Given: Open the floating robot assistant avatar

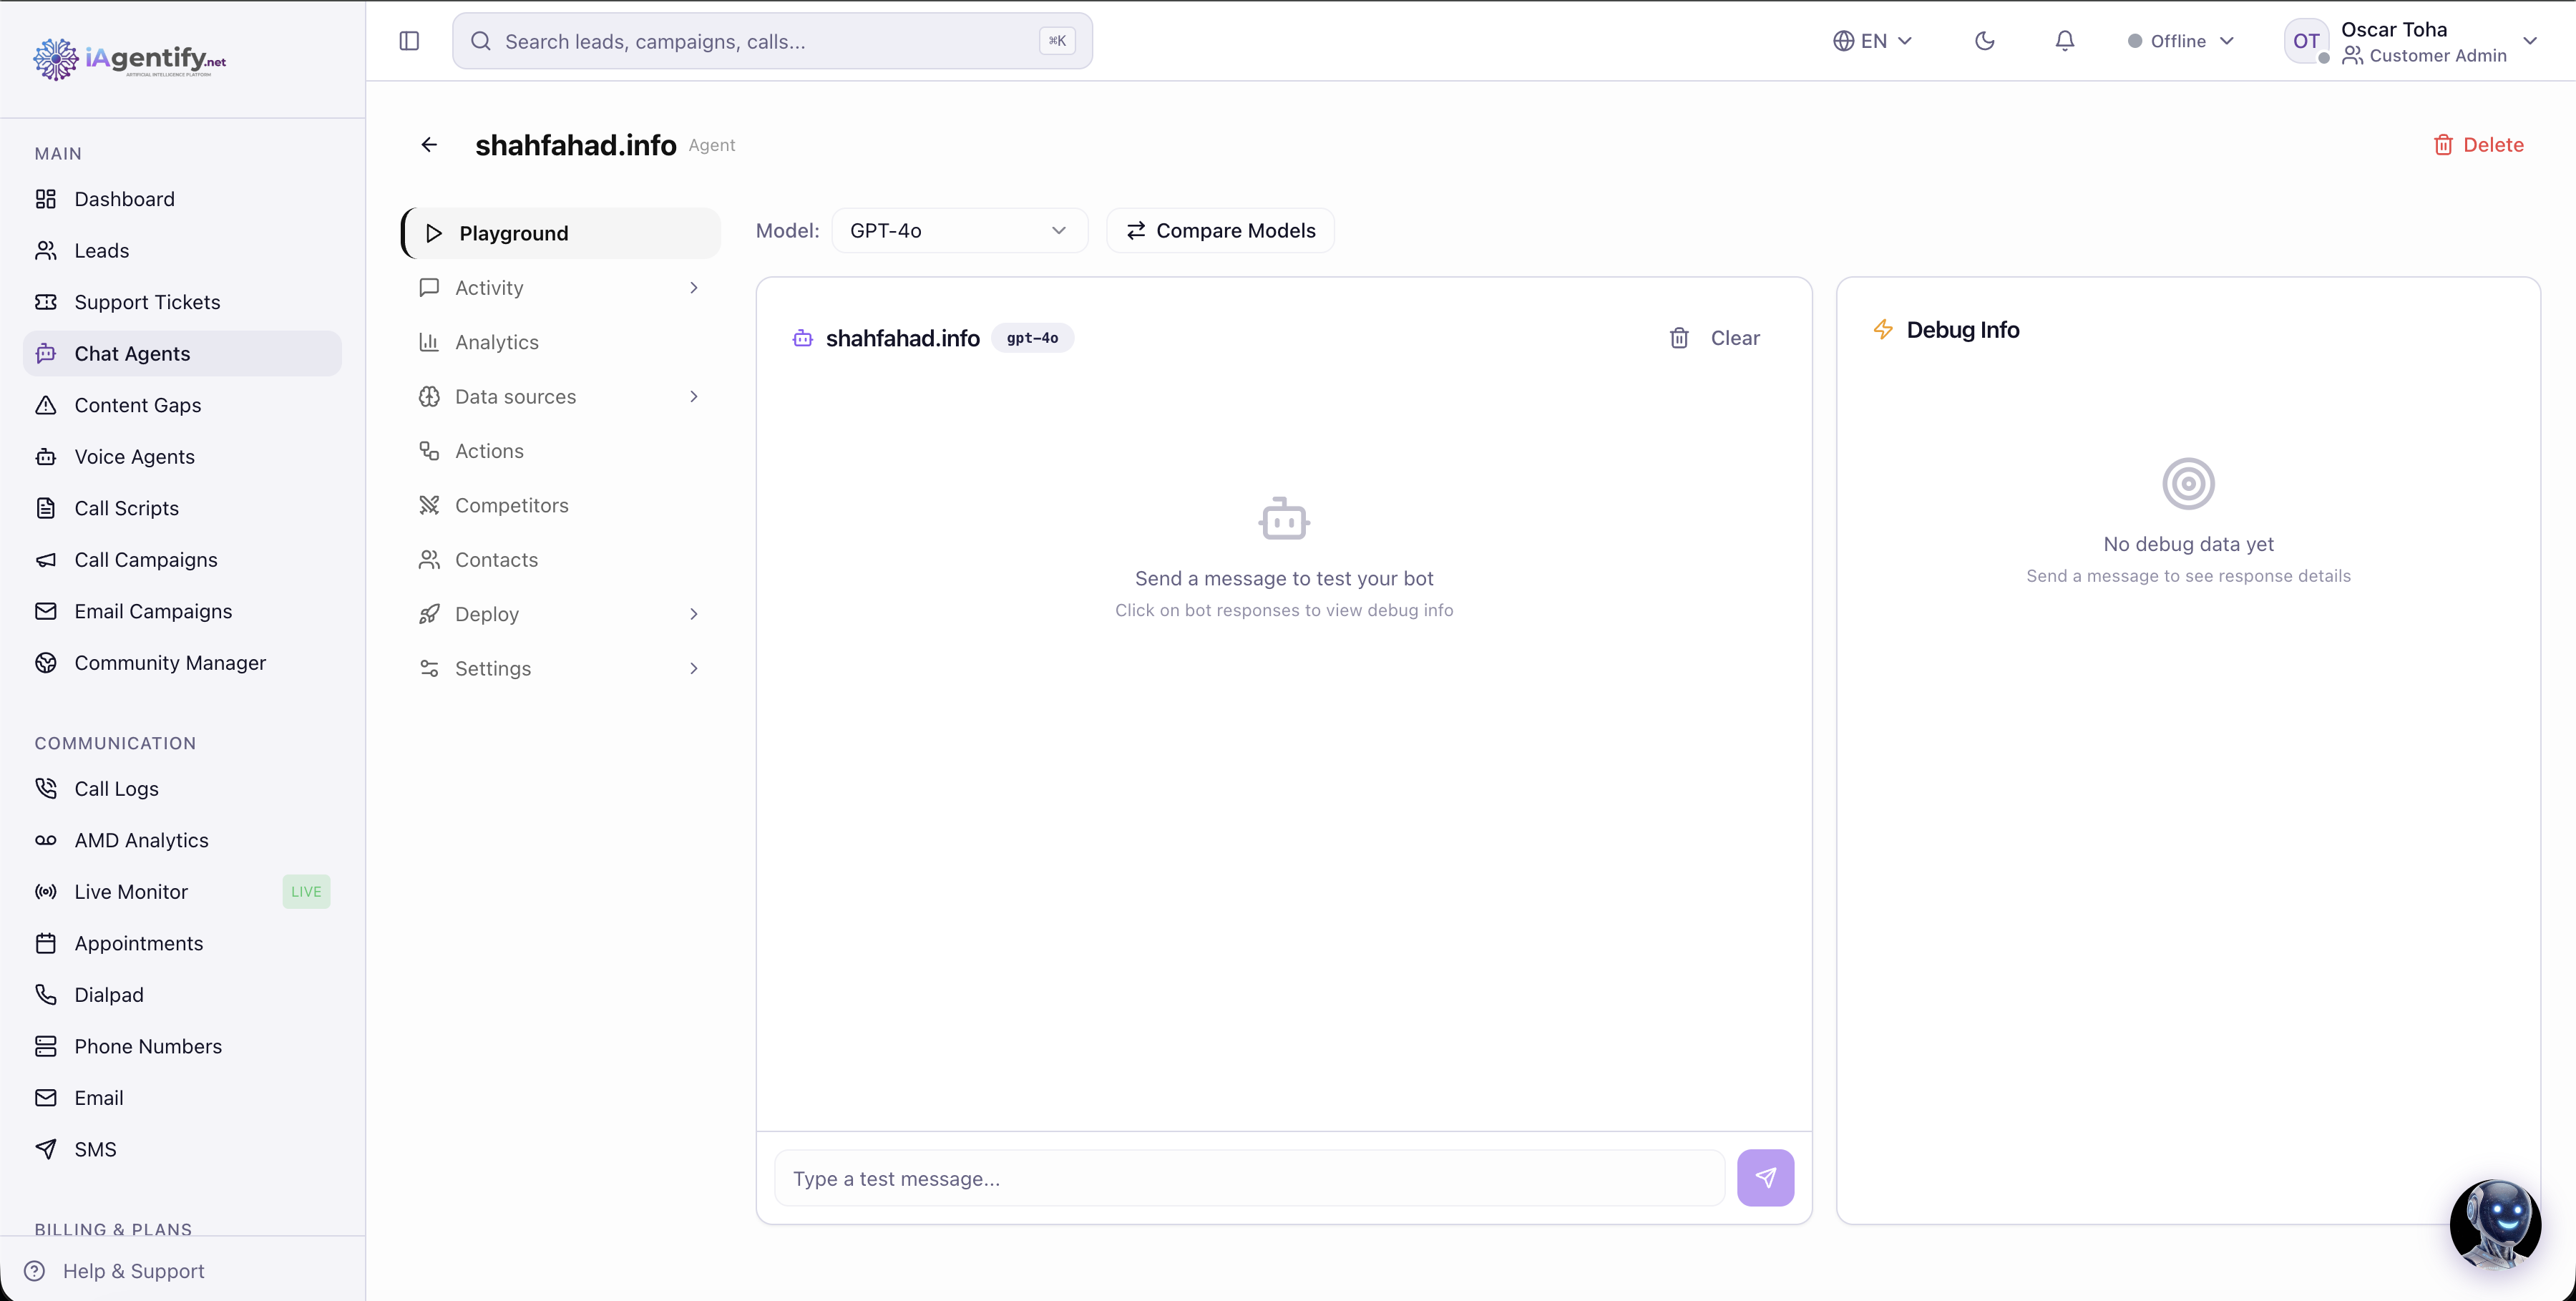Looking at the screenshot, I should tap(2495, 1224).
